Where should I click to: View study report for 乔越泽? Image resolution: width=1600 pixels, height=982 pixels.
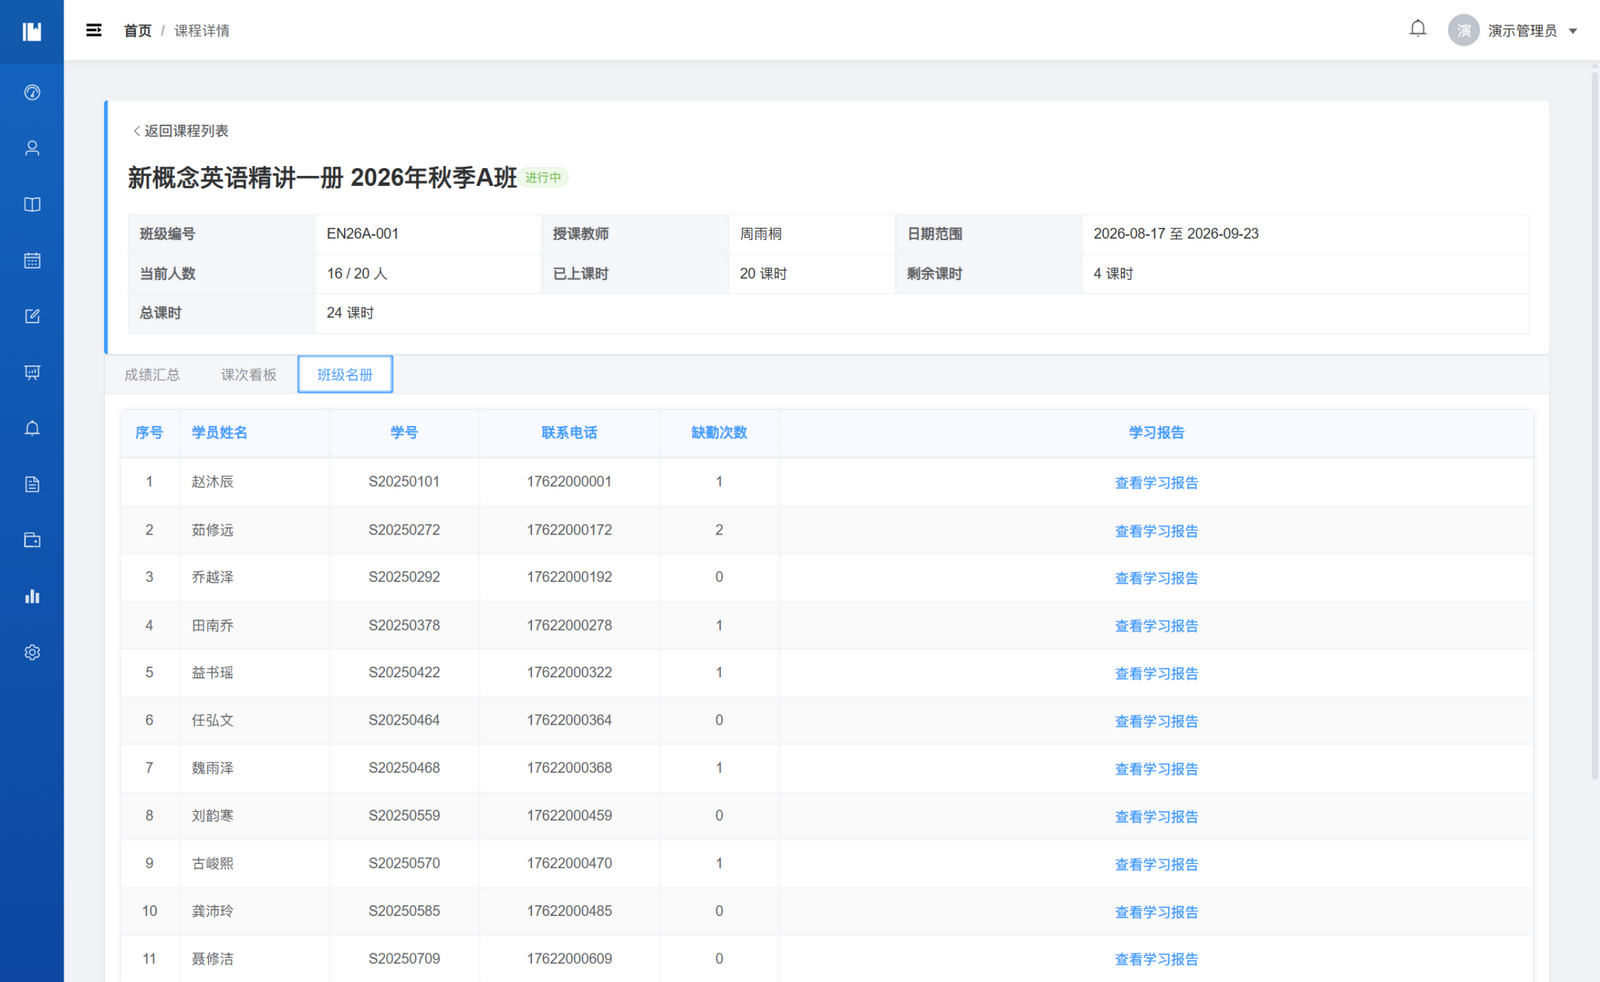1156,578
